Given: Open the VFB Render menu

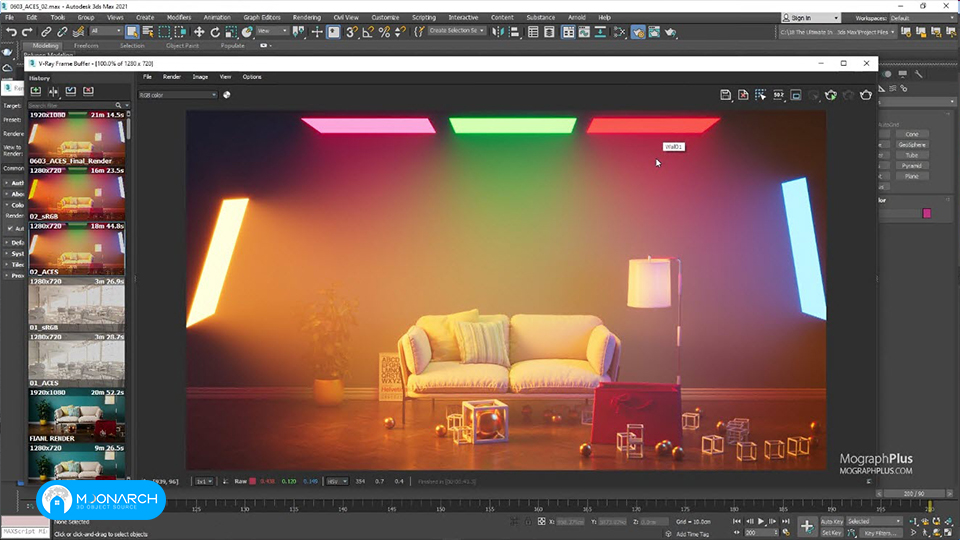Looking at the screenshot, I should pos(171,77).
